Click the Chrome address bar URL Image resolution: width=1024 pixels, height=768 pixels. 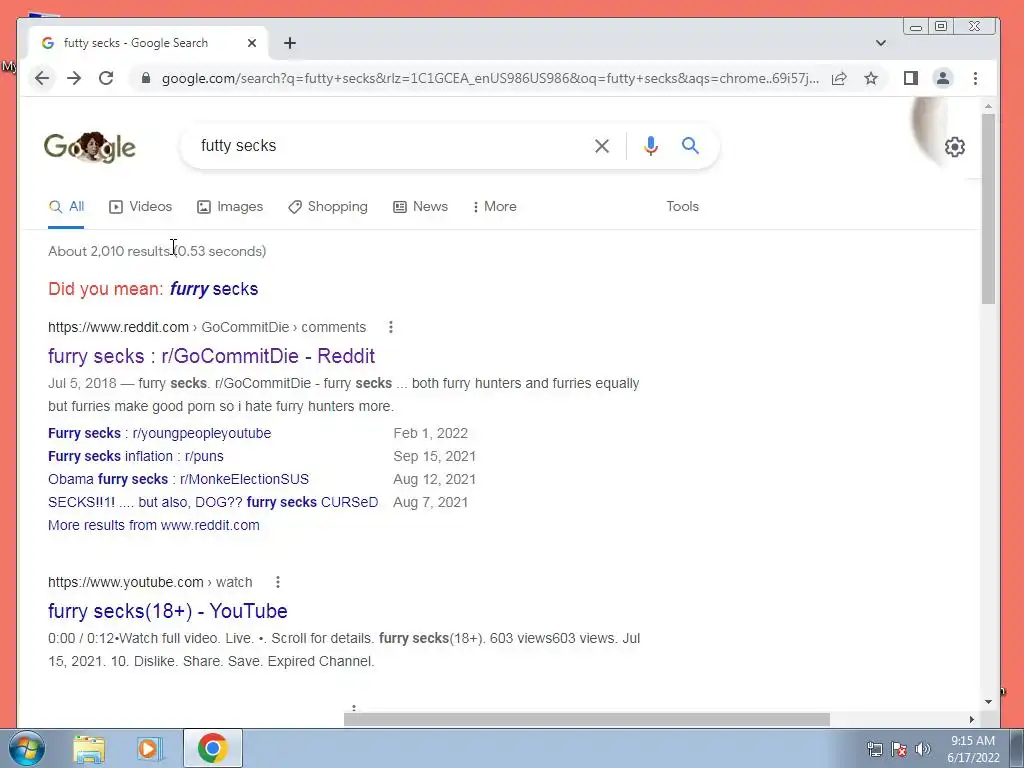click(x=490, y=78)
